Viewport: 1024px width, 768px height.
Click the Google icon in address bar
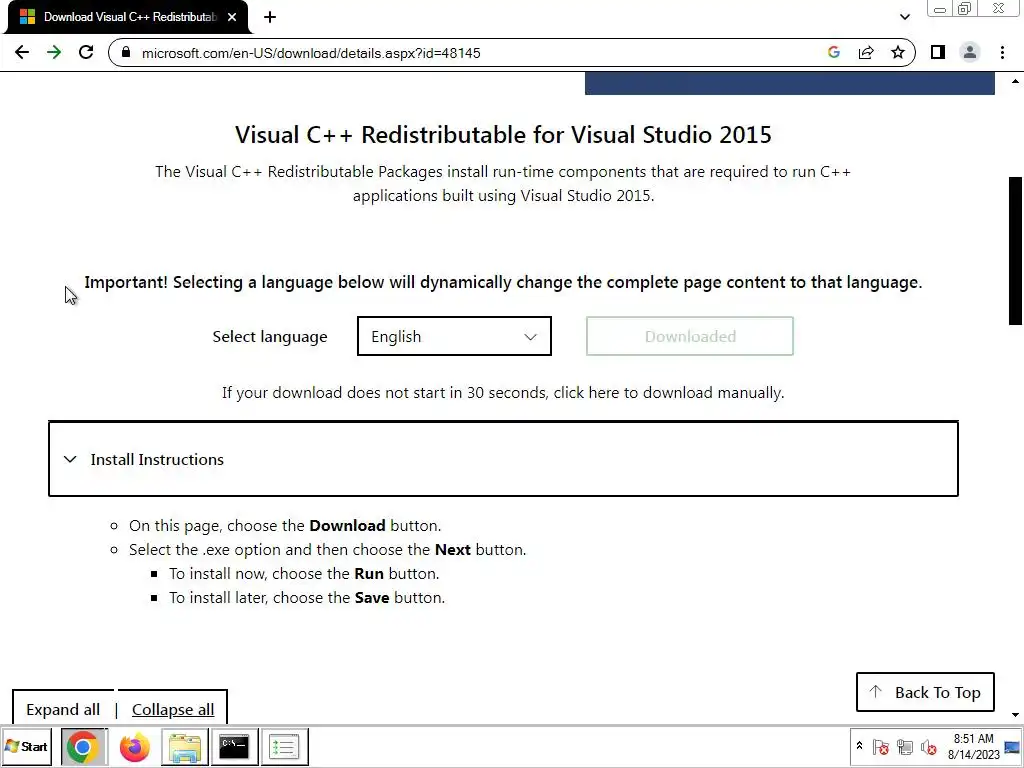[x=833, y=52]
